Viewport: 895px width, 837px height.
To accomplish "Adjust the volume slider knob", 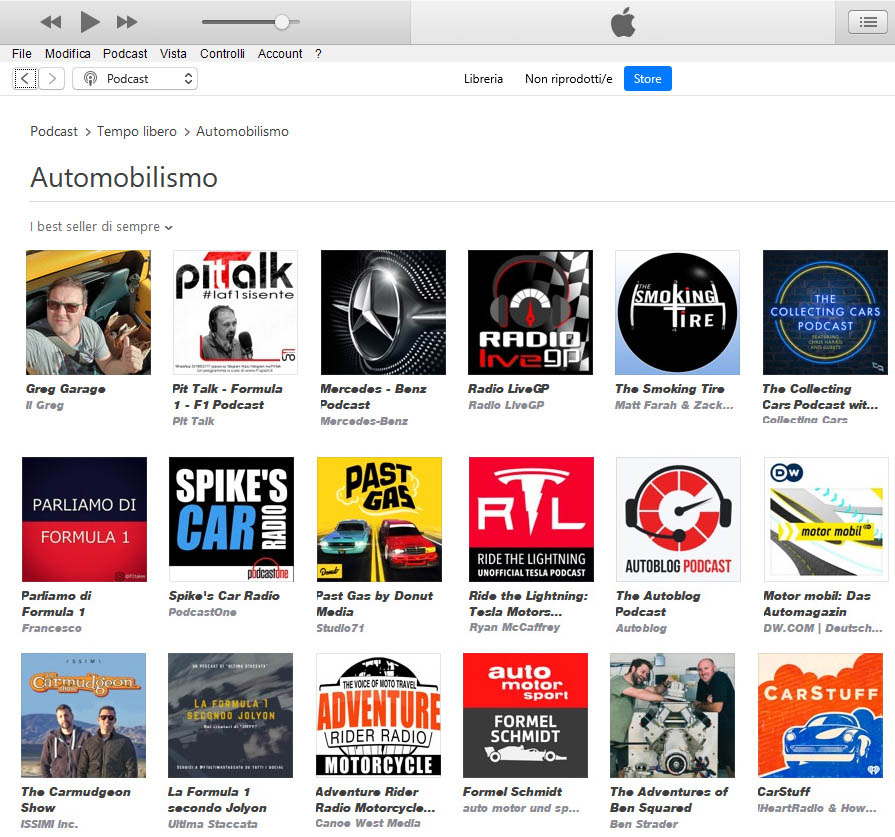I will point(281,22).
